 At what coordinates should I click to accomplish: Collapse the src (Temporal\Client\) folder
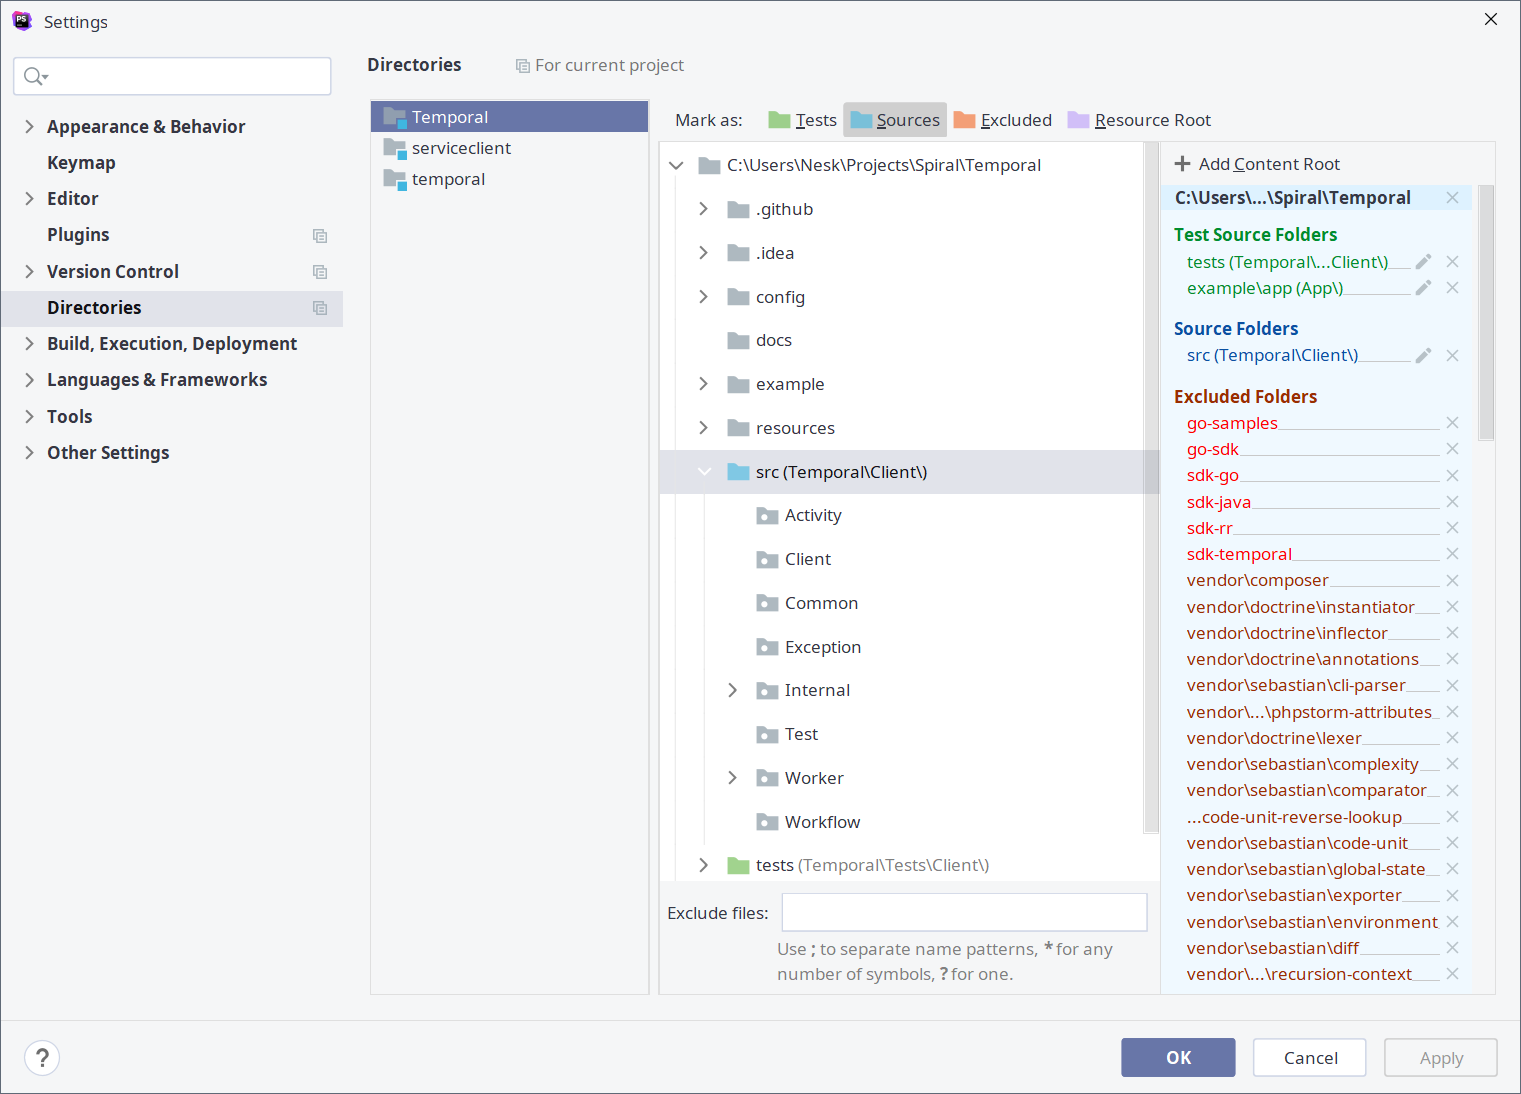pyautogui.click(x=704, y=472)
